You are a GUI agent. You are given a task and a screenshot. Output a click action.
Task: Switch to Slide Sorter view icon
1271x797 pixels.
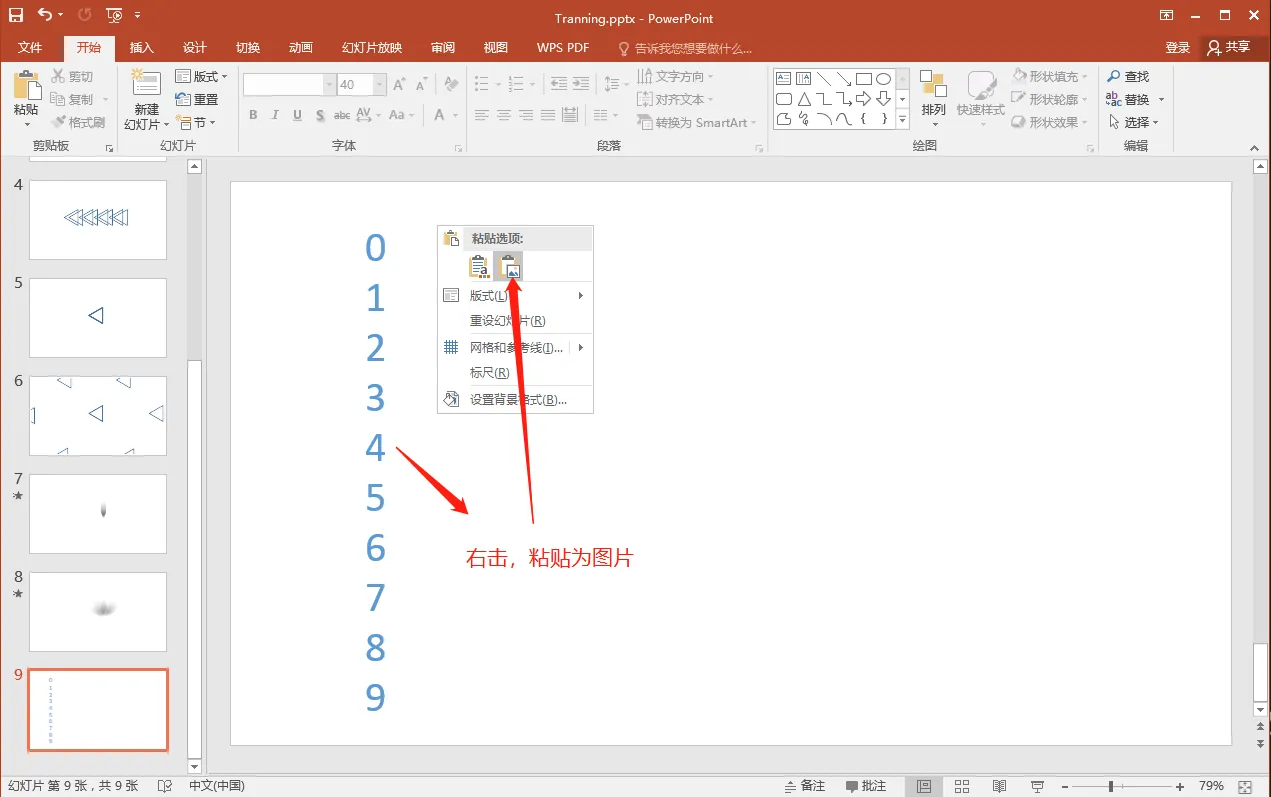[x=962, y=786]
